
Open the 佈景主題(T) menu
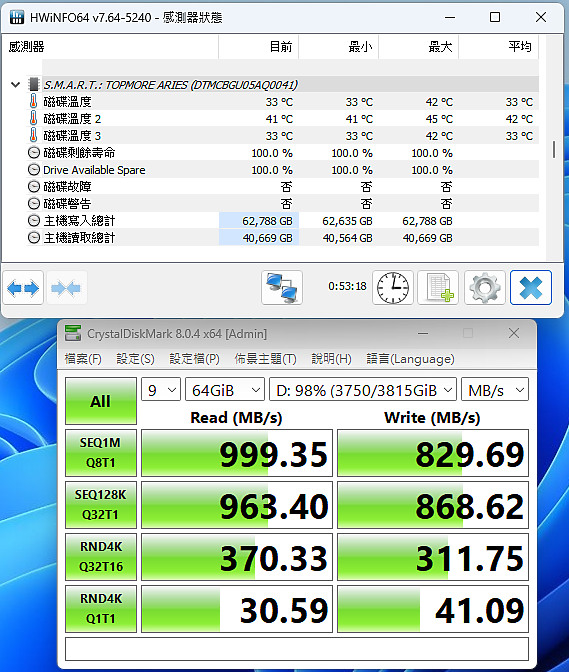[x=265, y=359]
